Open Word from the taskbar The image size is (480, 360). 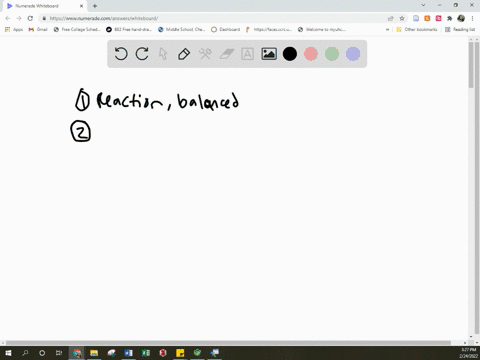tap(128, 353)
